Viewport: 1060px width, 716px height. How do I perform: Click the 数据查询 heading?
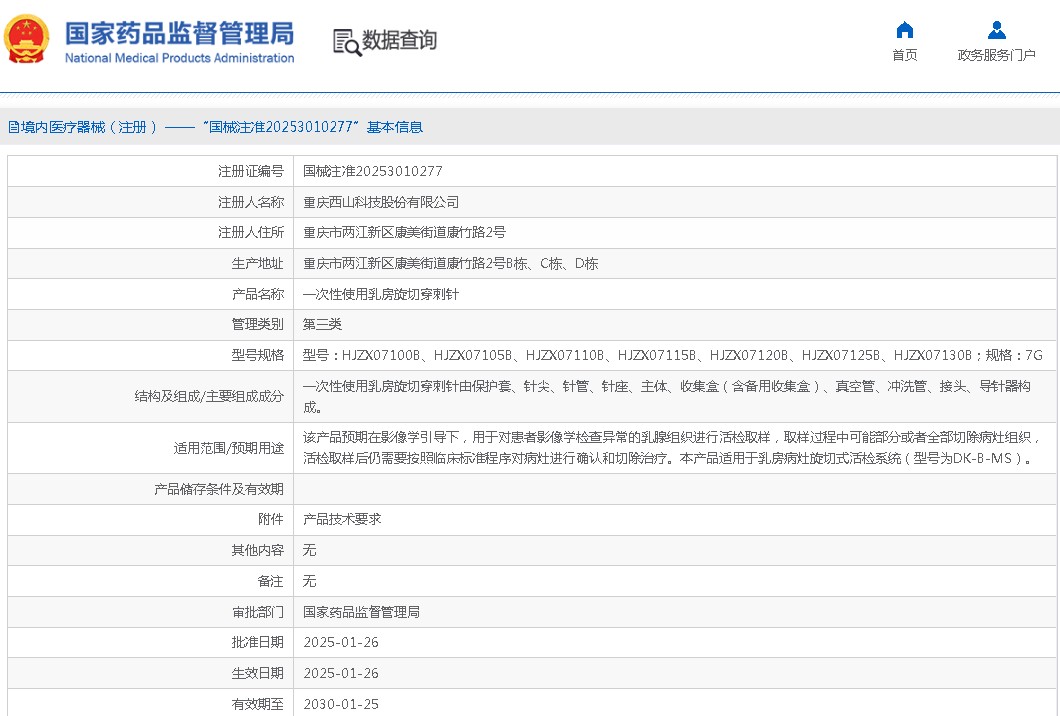pos(400,41)
